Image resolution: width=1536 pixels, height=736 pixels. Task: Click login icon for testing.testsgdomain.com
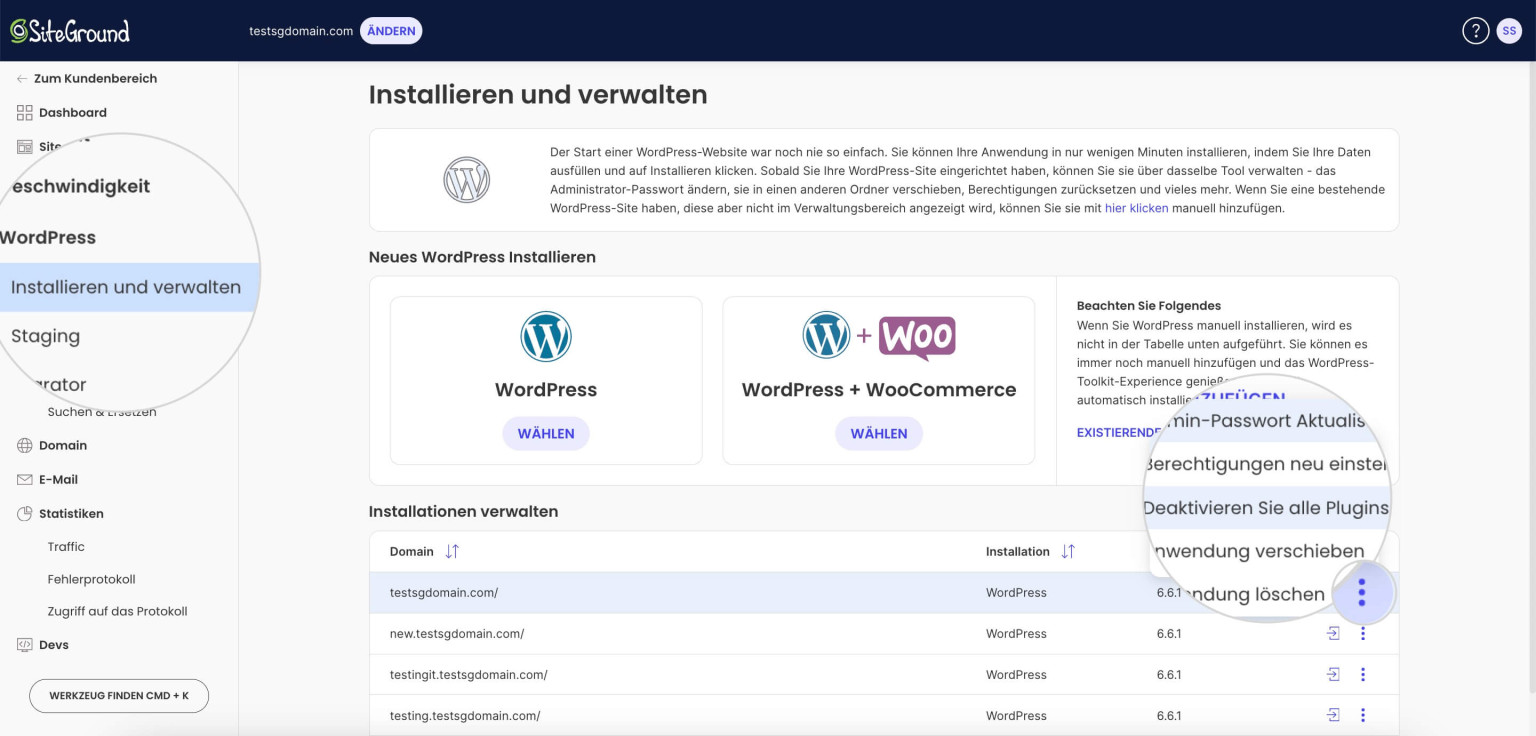[x=1333, y=716]
